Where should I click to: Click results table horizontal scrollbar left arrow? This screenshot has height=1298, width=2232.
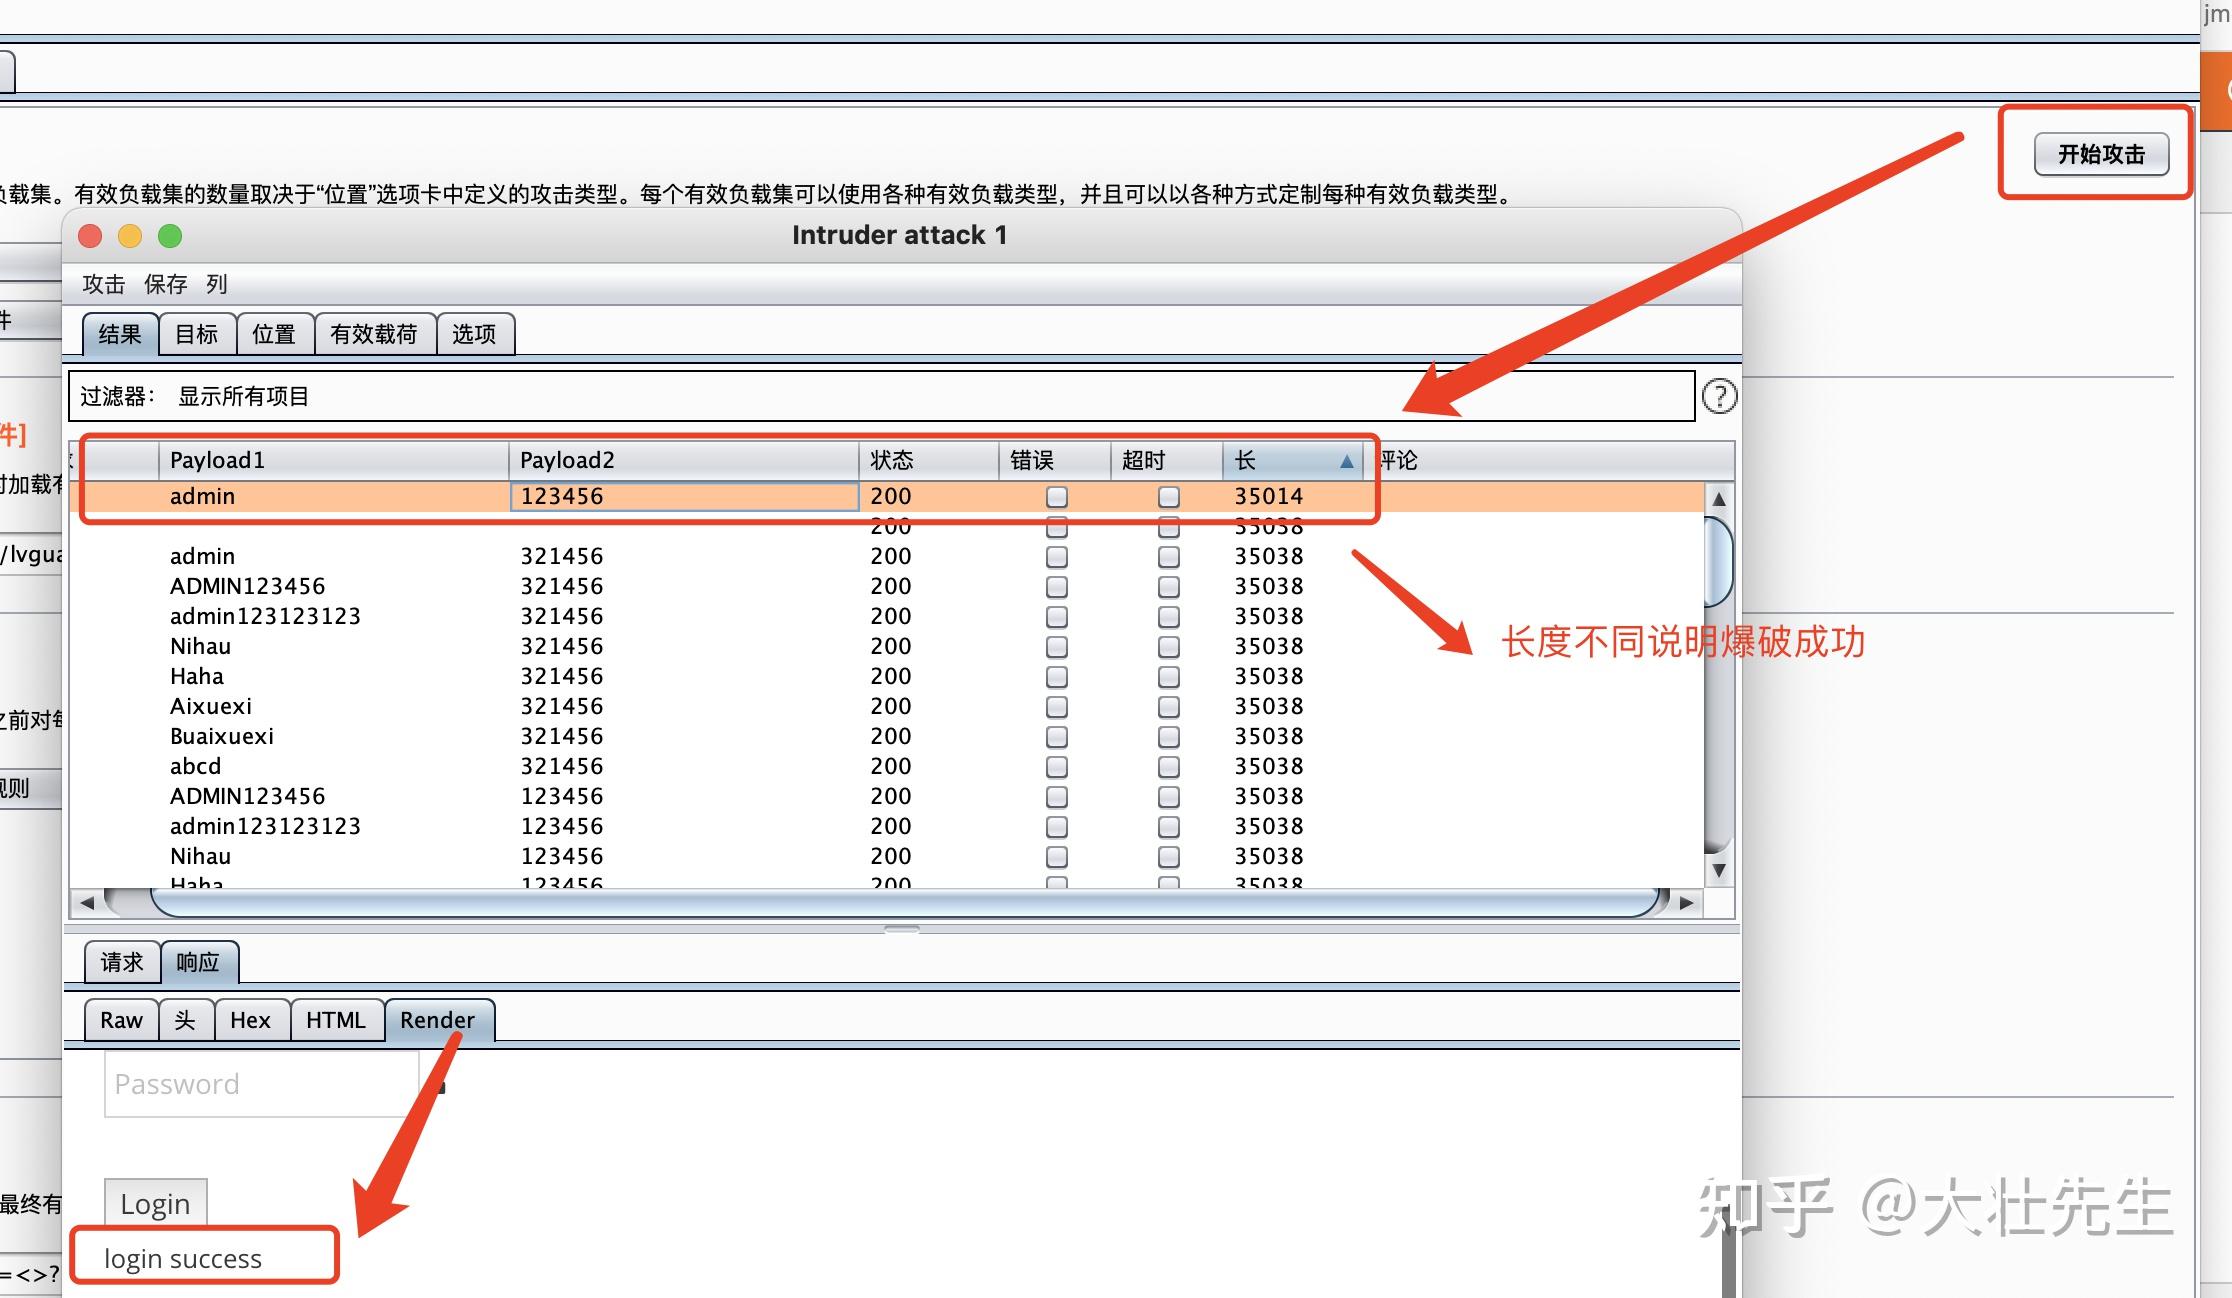pos(87,902)
